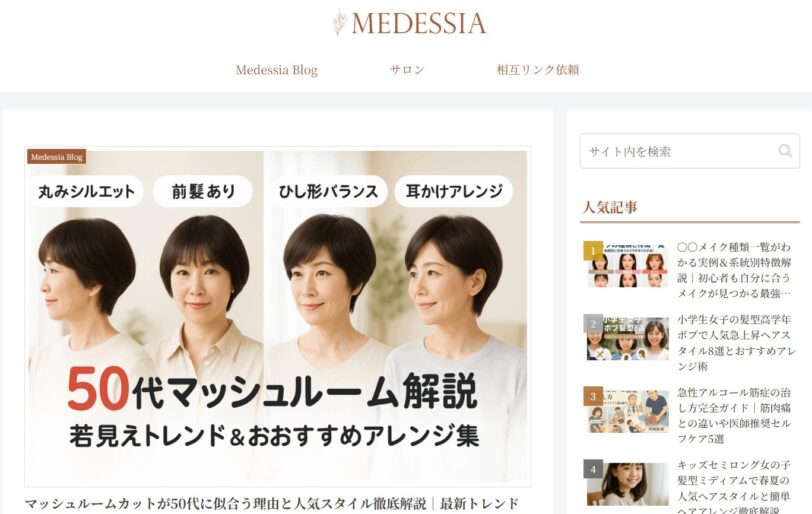This screenshot has width=812, height=514.
Task: Open the 急性アルコール筋症 article link
Action: click(734, 416)
